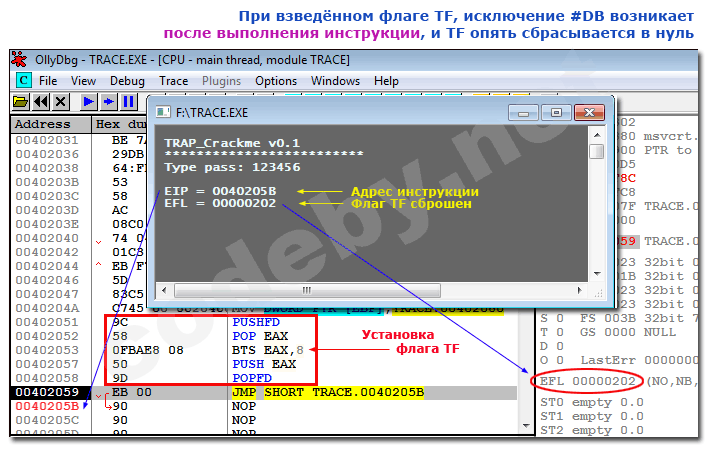Select the PUSHFD instruction

pos(256,322)
